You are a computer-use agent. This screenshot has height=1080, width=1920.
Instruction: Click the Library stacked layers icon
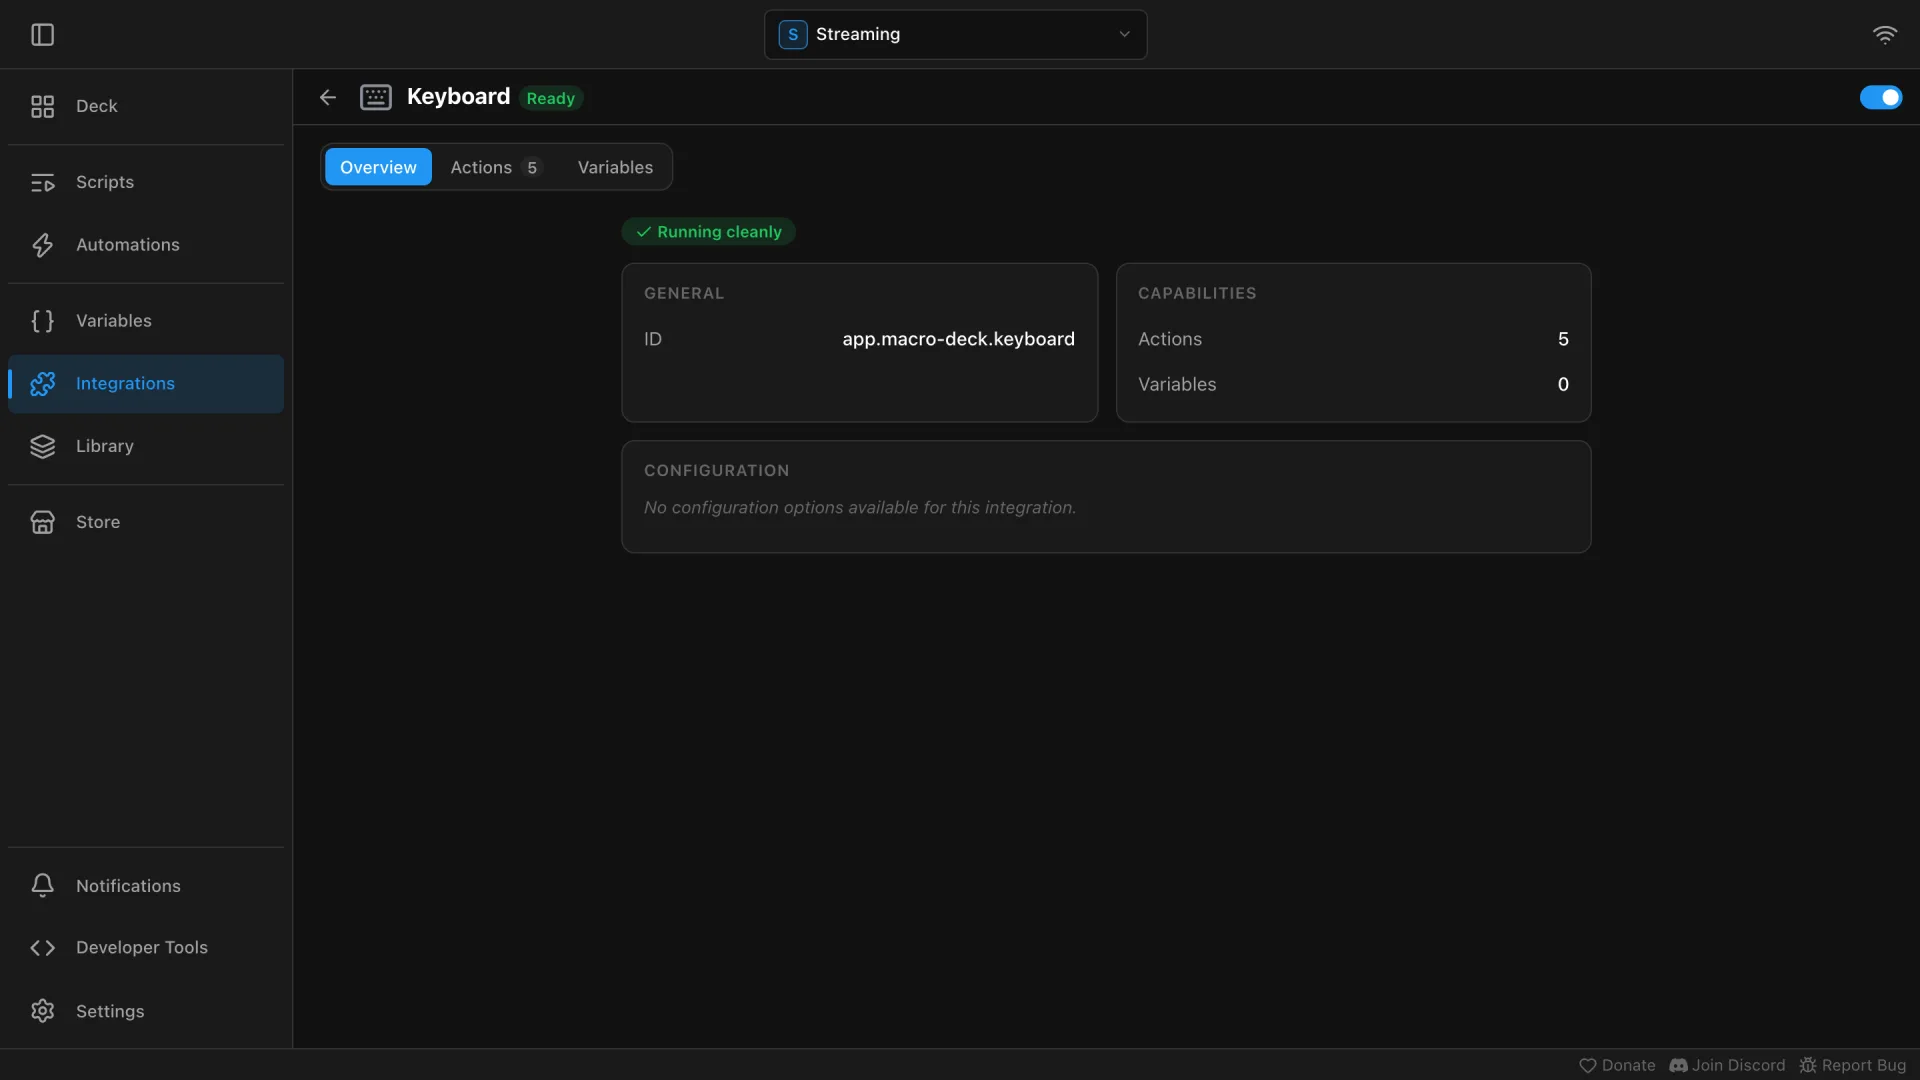pos(42,446)
